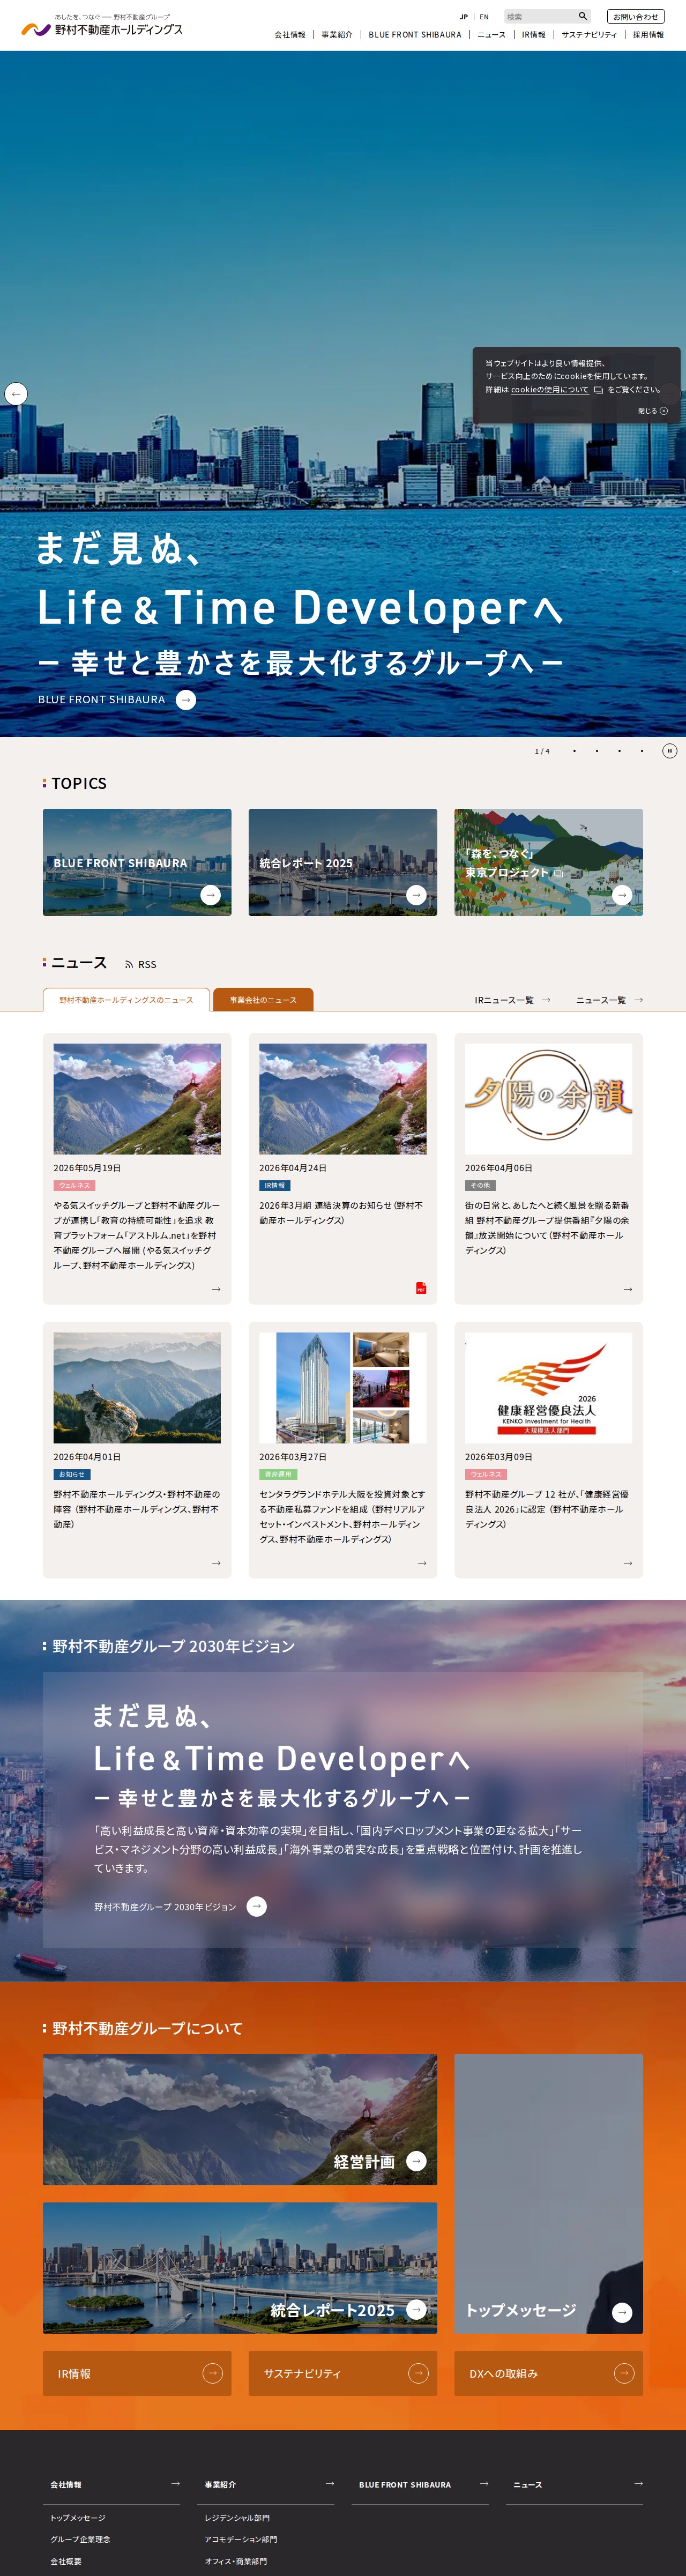The image size is (686, 2576).
Task: Click footer 事業紹介 arrow
Action: [x=330, y=2483]
